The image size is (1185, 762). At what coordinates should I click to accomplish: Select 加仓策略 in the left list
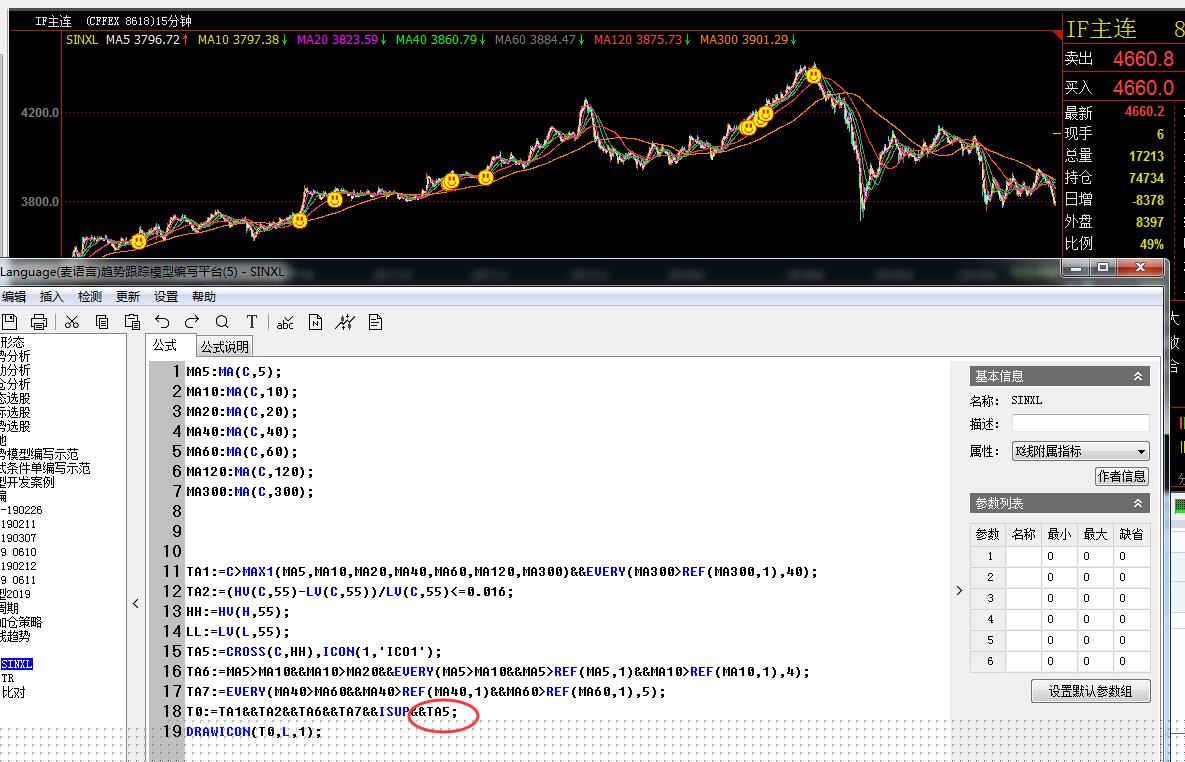[x=21, y=622]
